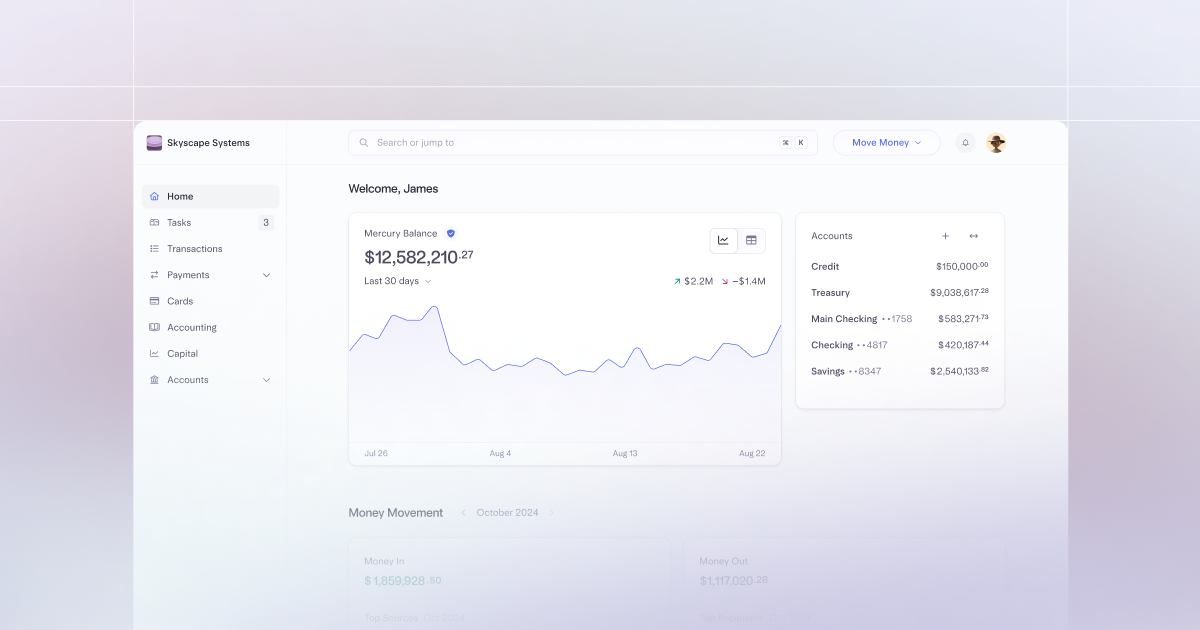Click the Skyscape Systems logo icon
The image size is (1200, 630).
(154, 143)
